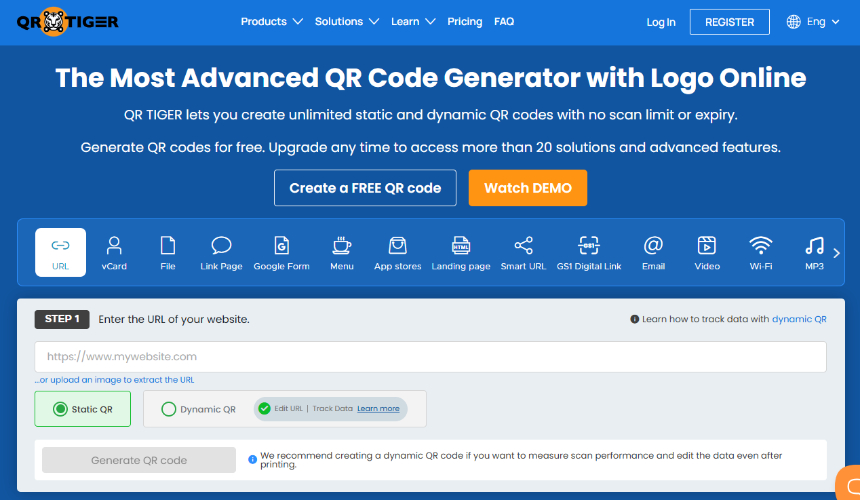The width and height of the screenshot is (860, 500).
Task: Choose the Landing page QR type
Action: coord(461,252)
